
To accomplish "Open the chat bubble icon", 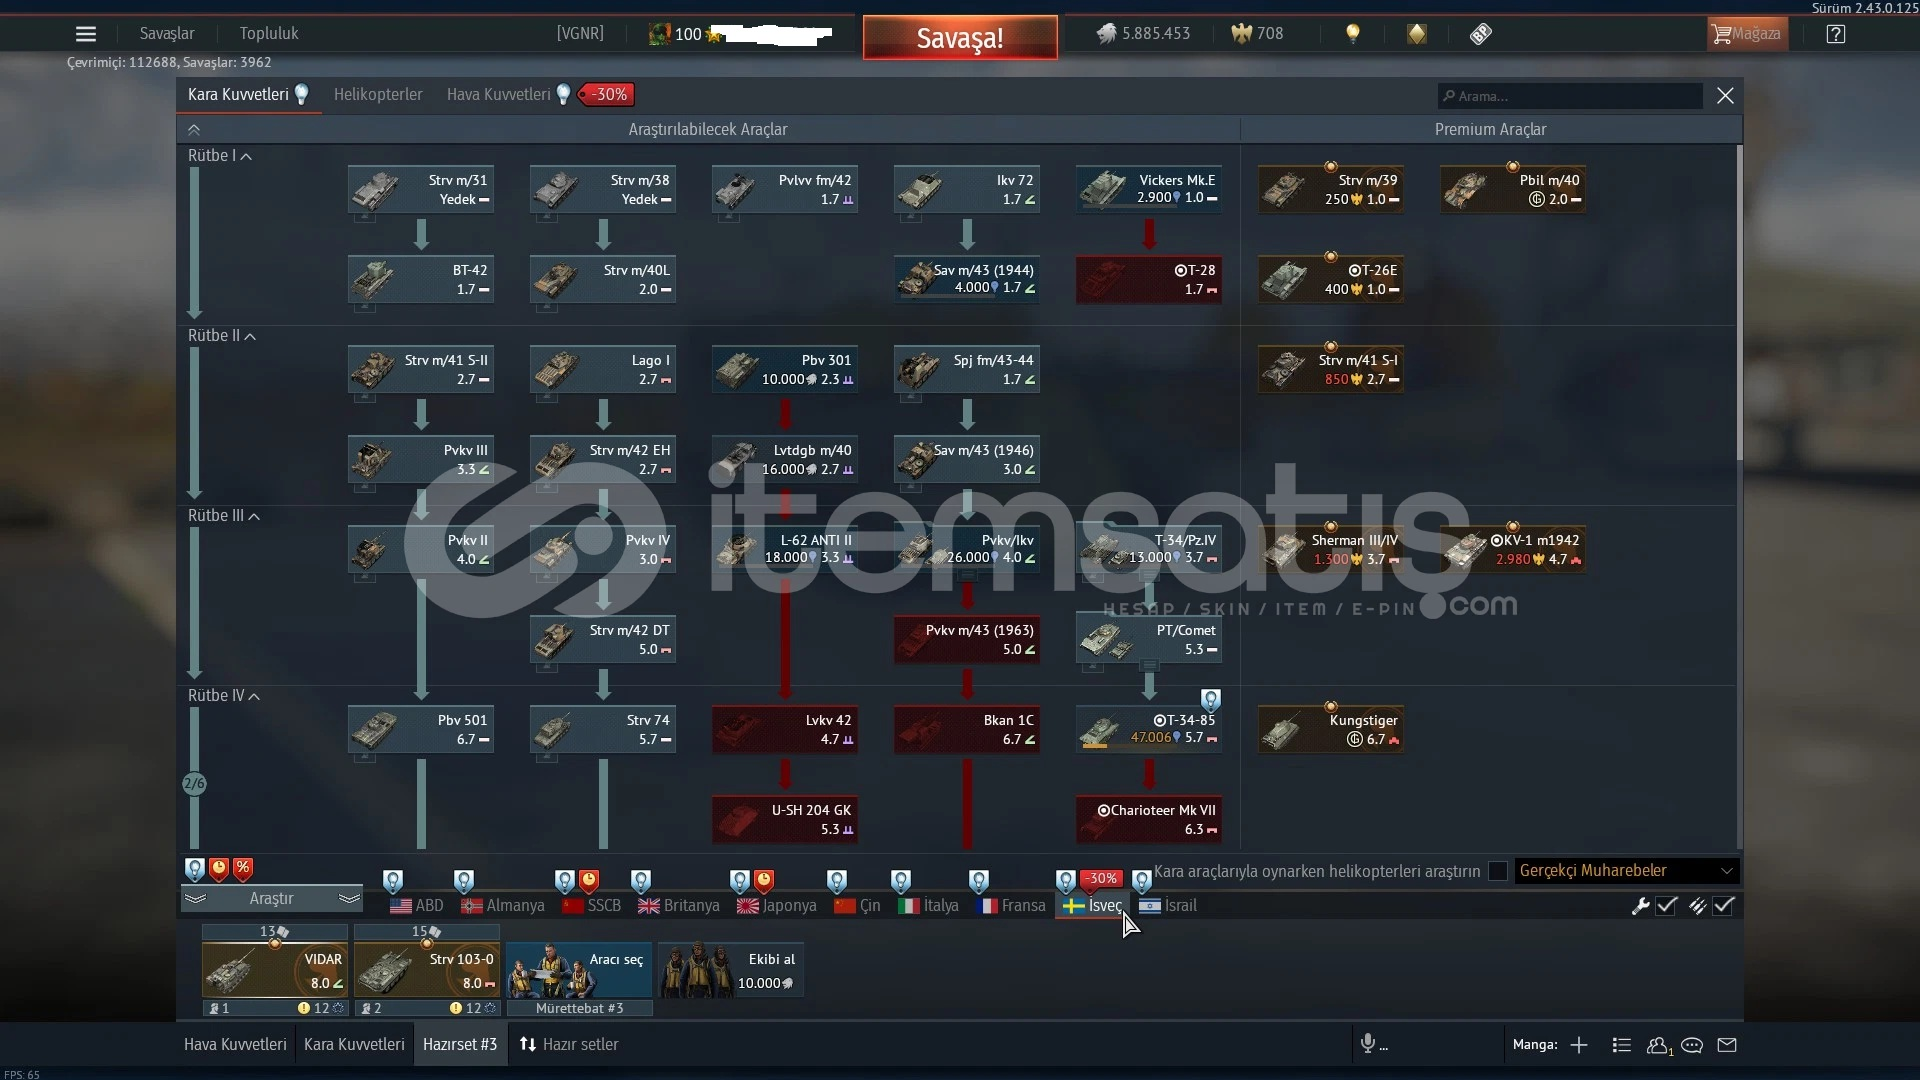I will [1692, 1045].
